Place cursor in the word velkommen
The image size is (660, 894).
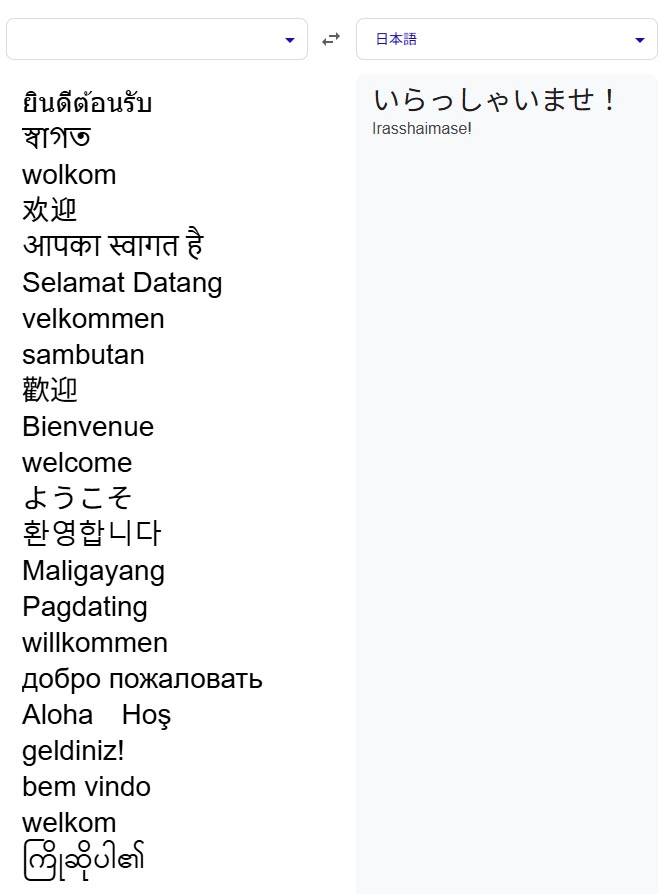point(93,319)
